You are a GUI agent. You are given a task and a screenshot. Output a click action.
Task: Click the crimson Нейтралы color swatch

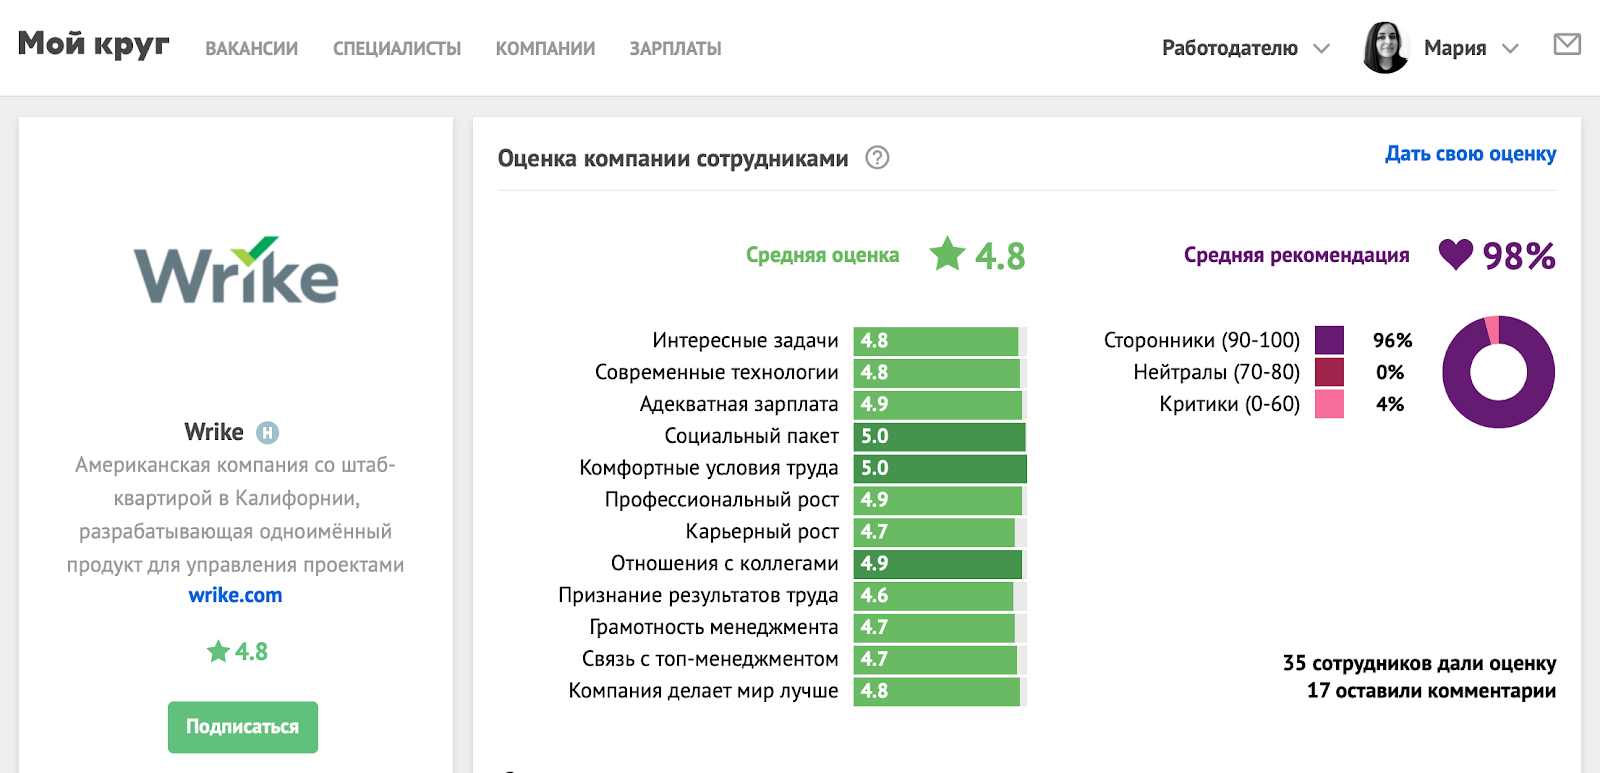(x=1329, y=372)
